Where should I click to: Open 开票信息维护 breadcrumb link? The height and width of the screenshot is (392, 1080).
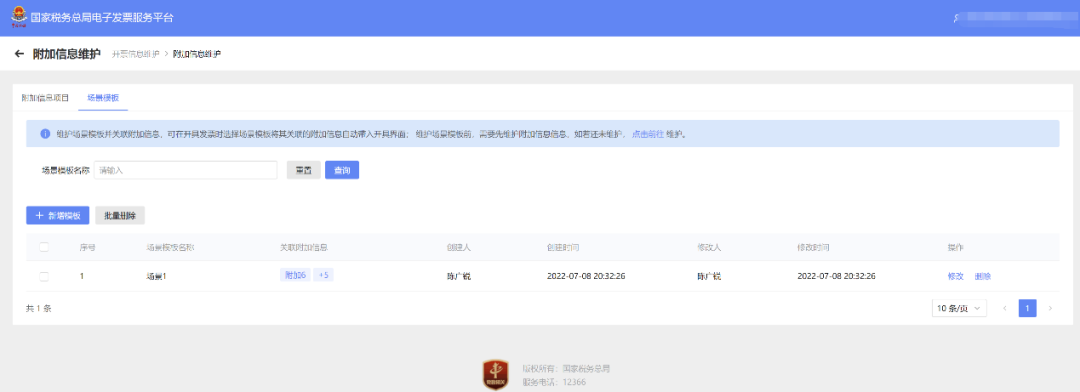136,54
